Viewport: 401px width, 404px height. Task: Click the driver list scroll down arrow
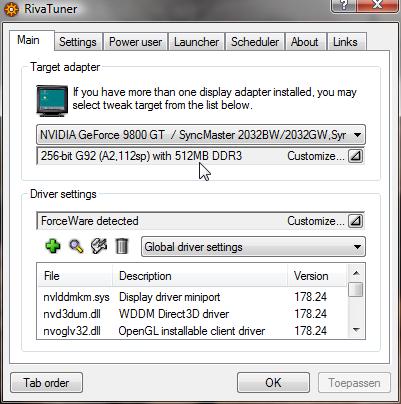pyautogui.click(x=356, y=330)
